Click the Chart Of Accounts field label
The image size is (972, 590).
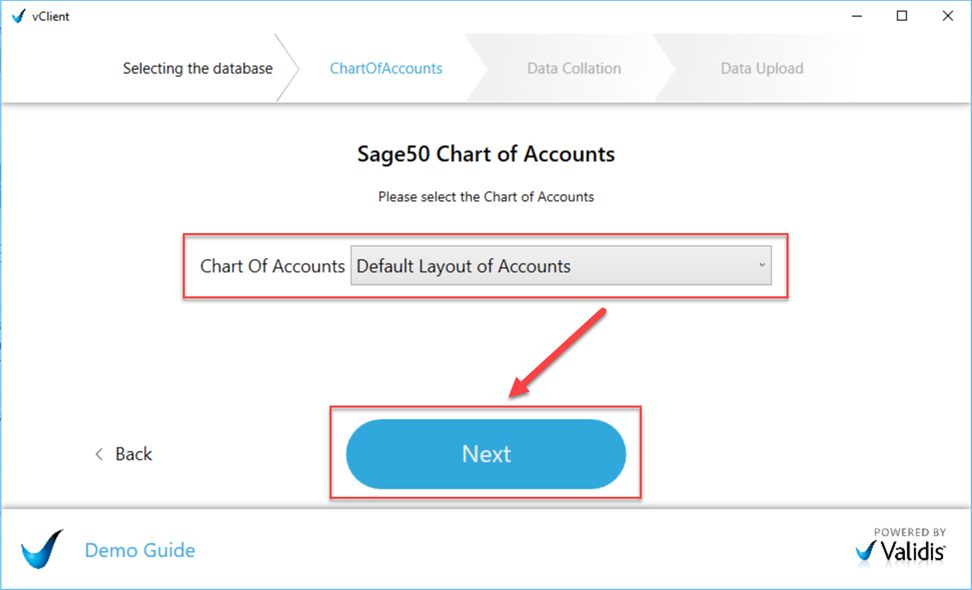(x=272, y=266)
